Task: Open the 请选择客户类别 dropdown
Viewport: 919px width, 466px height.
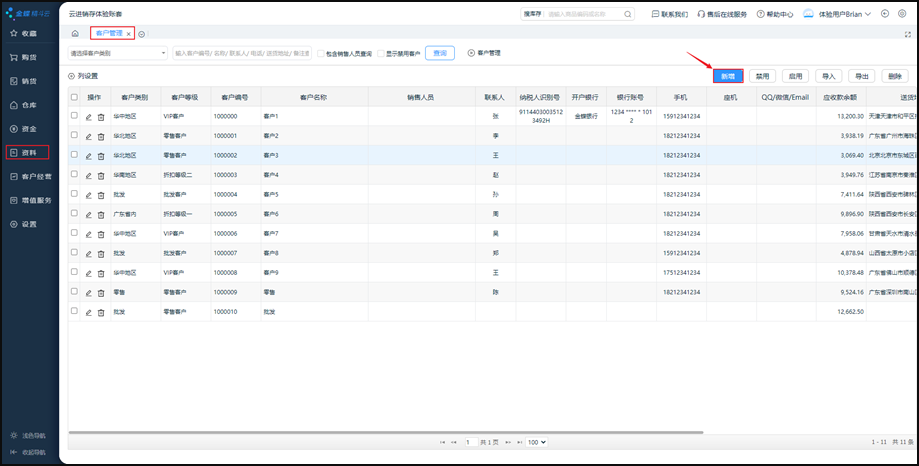Action: tap(117, 53)
